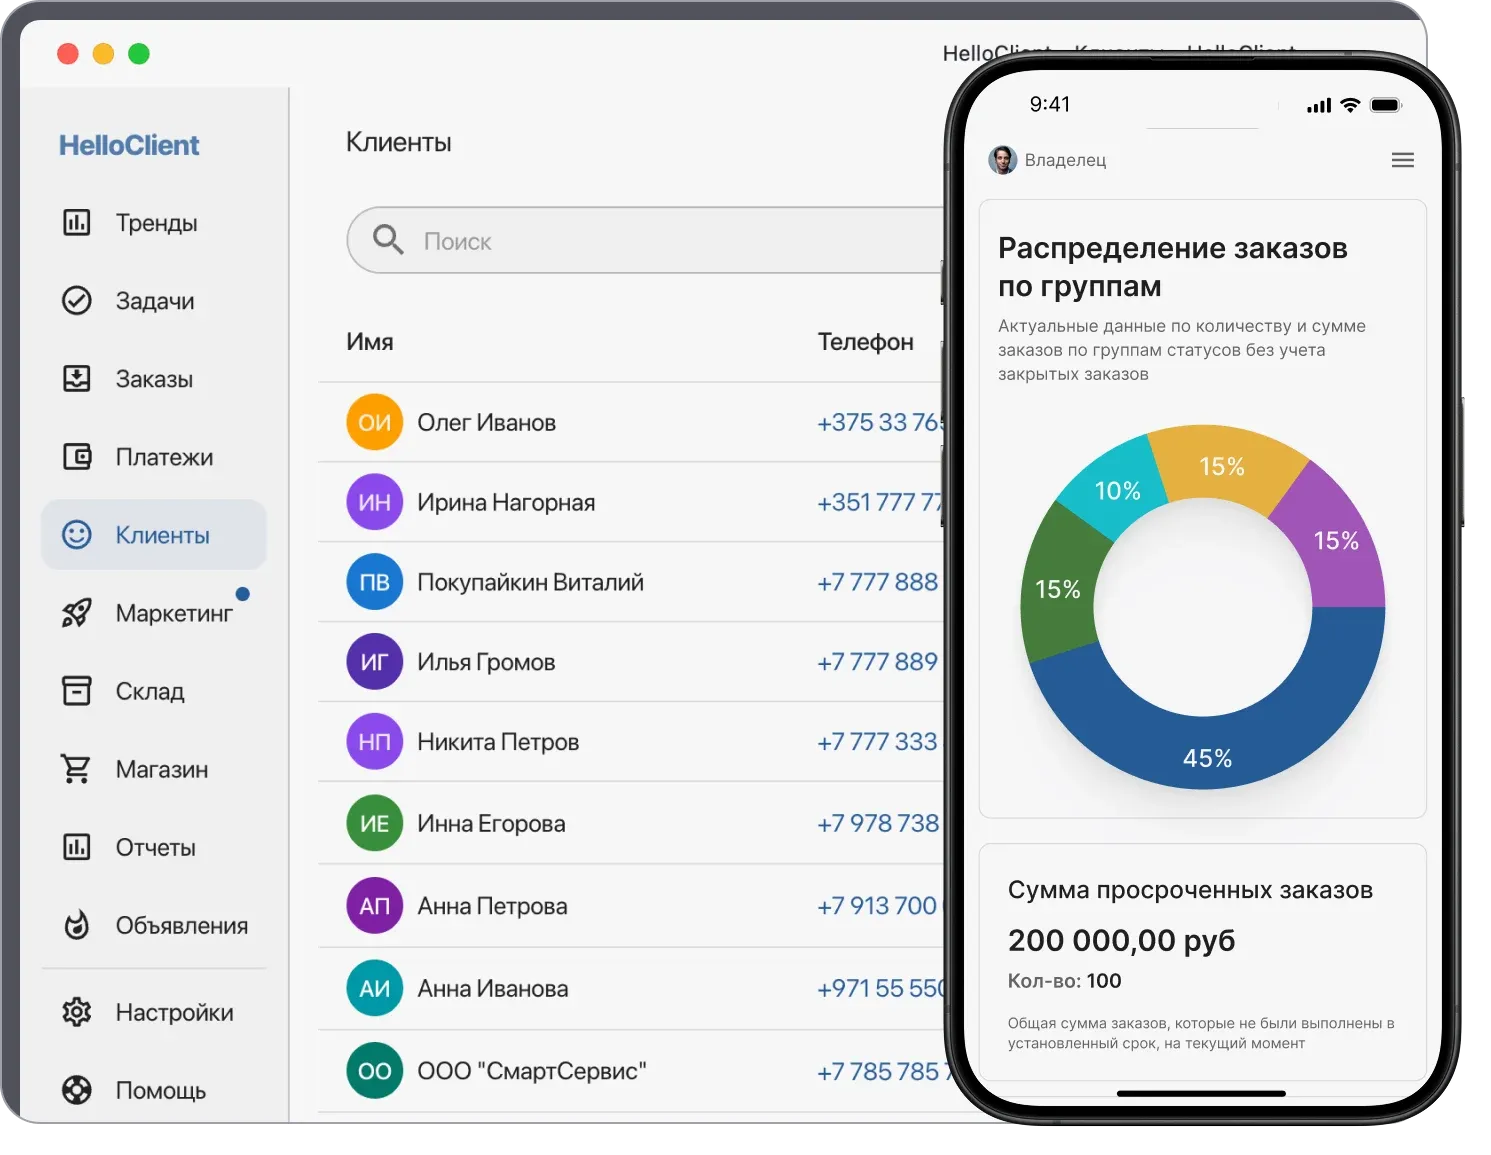The image size is (1491, 1155).
Task: Click Ирина Нагорная's phone number link
Action: click(878, 502)
